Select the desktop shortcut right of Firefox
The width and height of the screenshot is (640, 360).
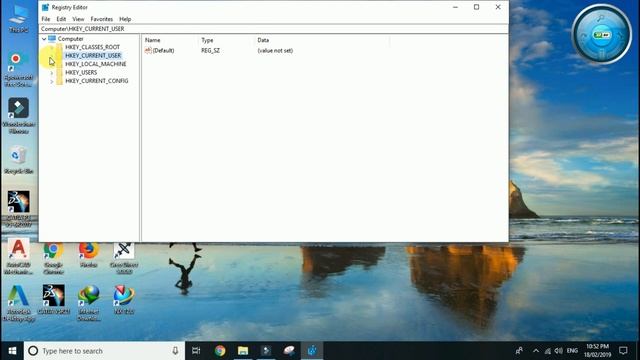[124, 257]
